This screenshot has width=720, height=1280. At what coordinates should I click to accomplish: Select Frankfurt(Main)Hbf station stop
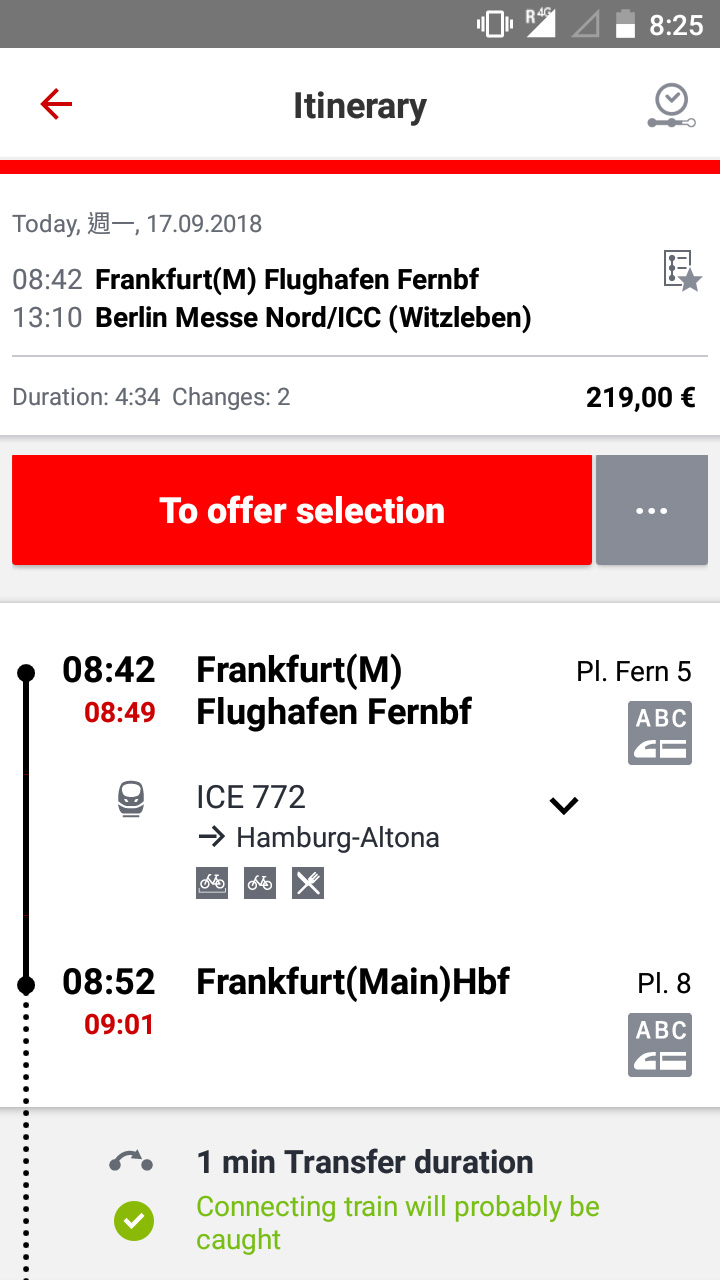pyautogui.click(x=352, y=982)
